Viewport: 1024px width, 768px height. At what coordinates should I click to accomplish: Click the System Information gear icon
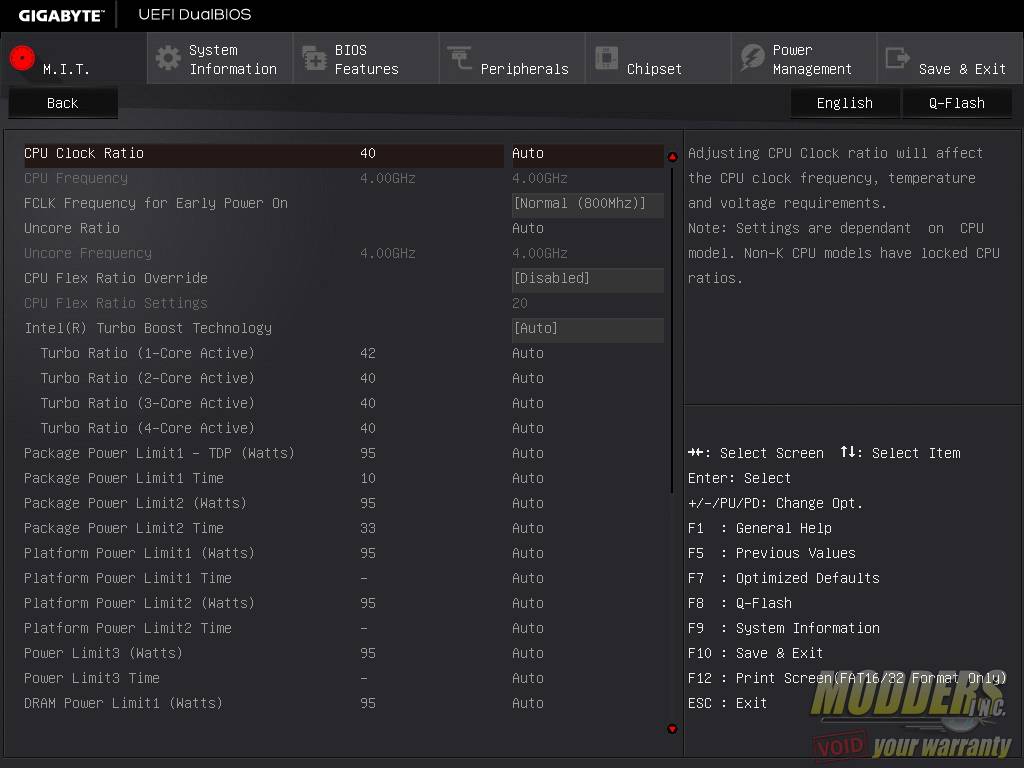point(168,58)
